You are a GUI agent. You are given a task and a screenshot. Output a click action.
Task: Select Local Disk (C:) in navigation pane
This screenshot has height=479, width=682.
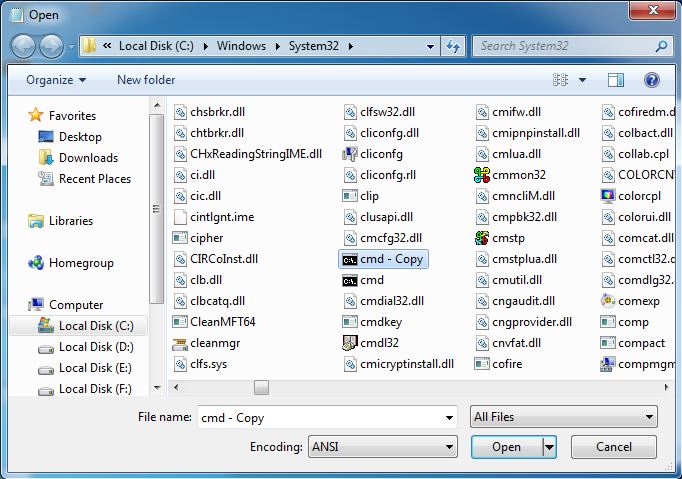pos(78,325)
